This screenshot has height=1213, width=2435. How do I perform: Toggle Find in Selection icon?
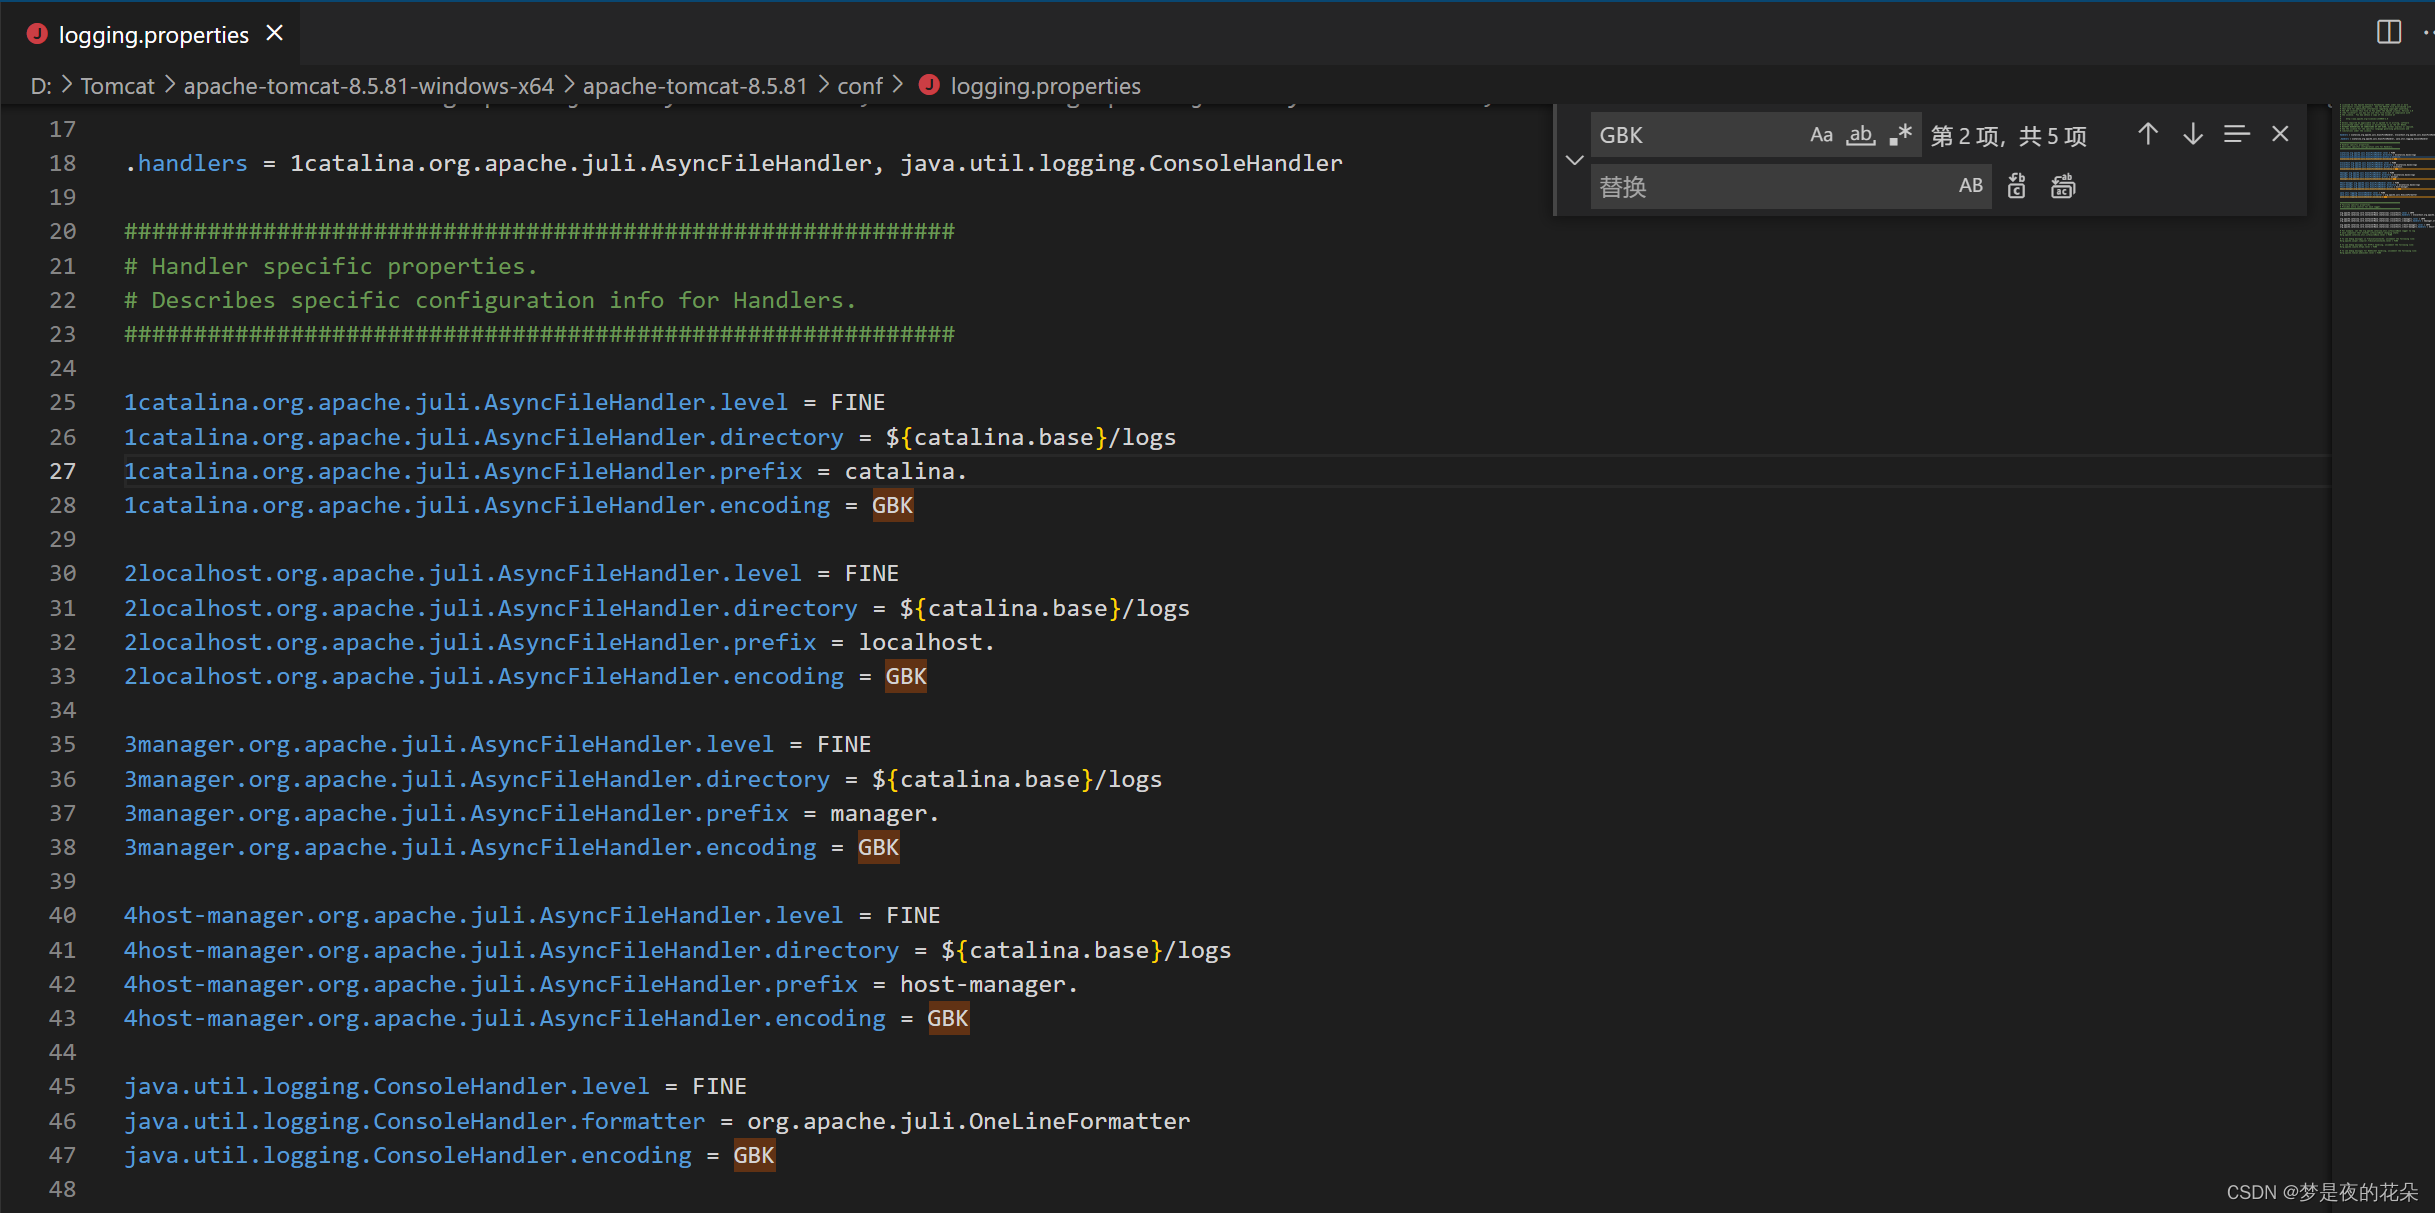pyautogui.click(x=2236, y=134)
